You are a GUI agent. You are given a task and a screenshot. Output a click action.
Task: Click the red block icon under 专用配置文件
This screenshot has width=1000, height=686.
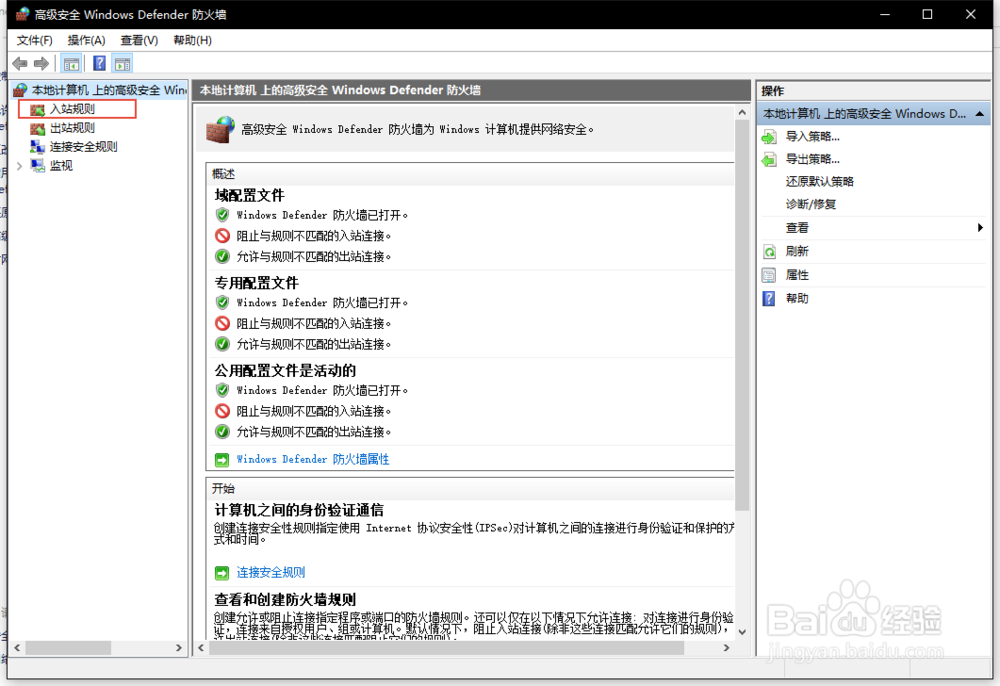pyautogui.click(x=222, y=323)
